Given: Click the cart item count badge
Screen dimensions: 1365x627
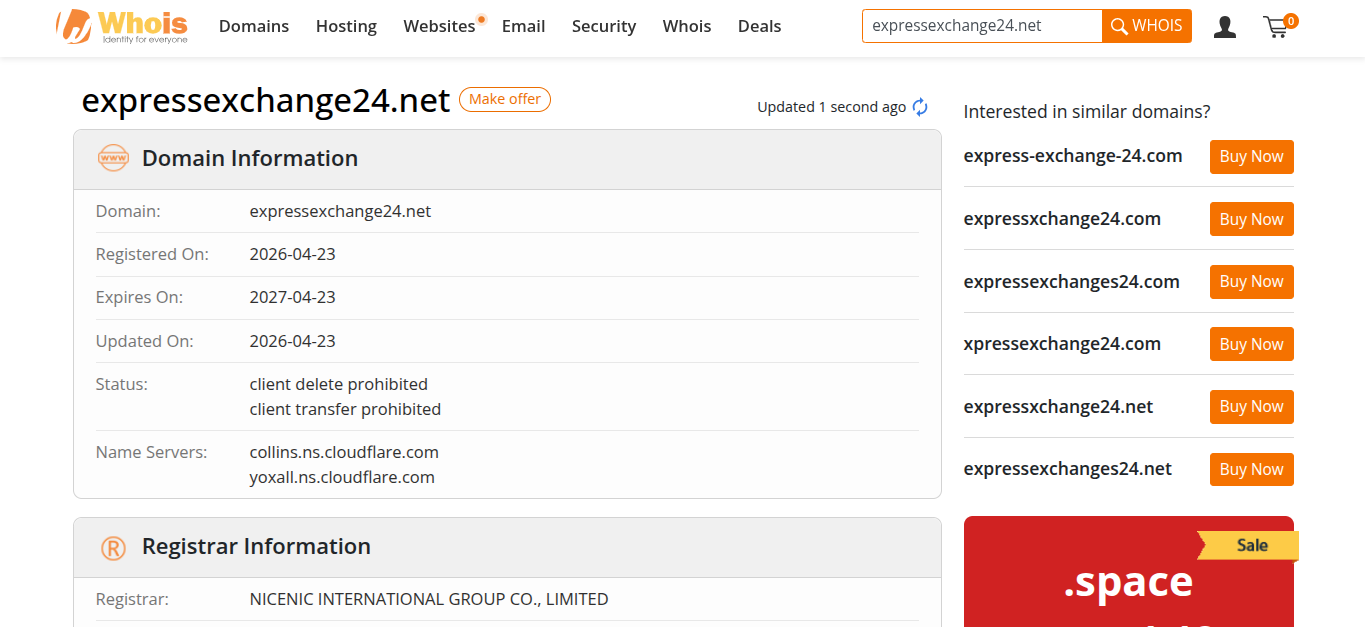Looking at the screenshot, I should 1291,21.
